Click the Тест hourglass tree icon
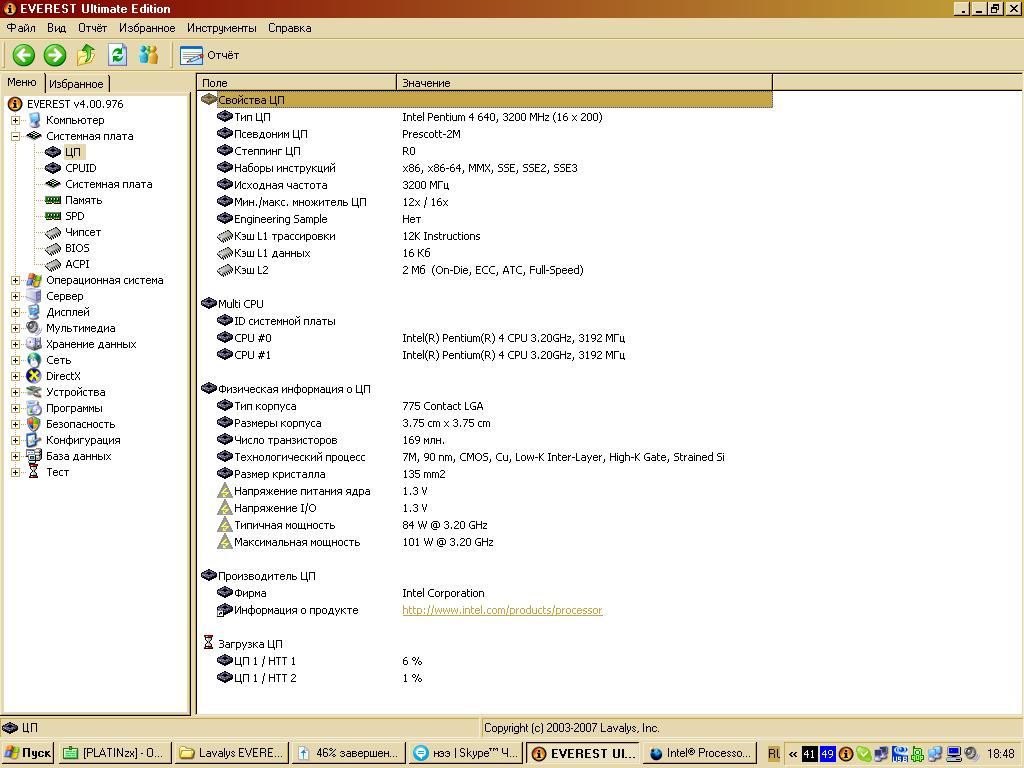 (x=33, y=472)
